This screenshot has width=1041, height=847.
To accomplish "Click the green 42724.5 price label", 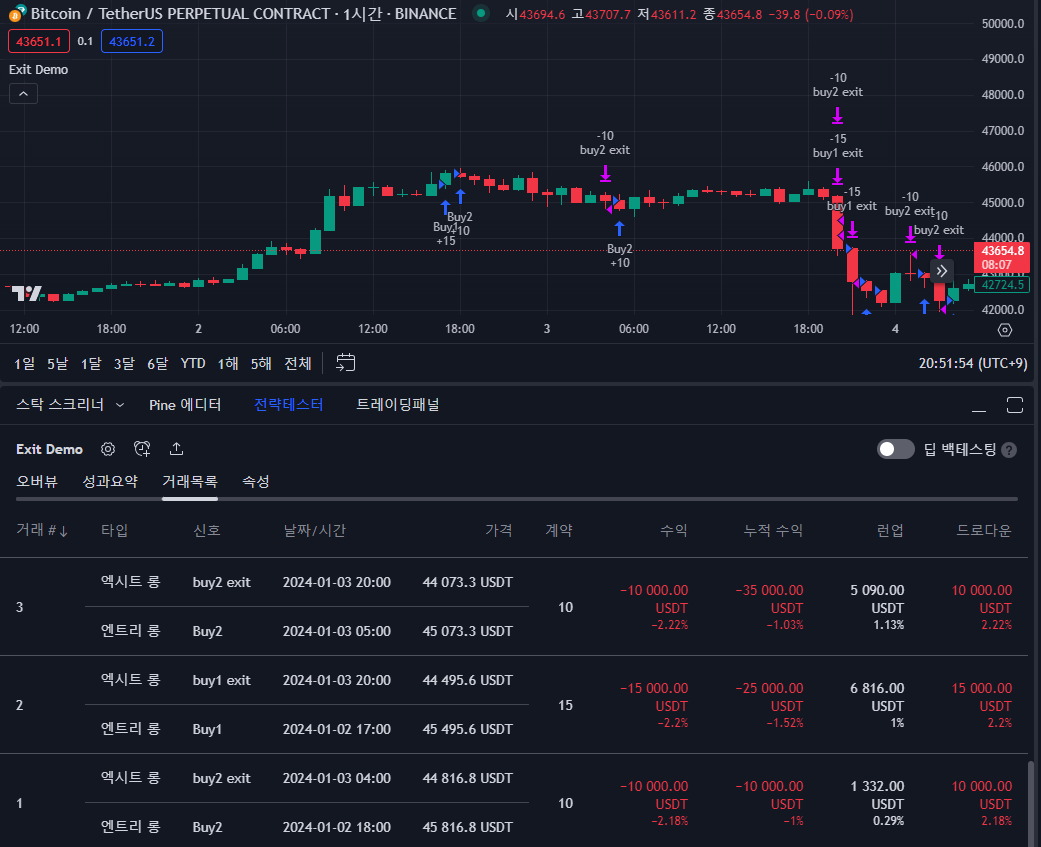I will 1002,285.
